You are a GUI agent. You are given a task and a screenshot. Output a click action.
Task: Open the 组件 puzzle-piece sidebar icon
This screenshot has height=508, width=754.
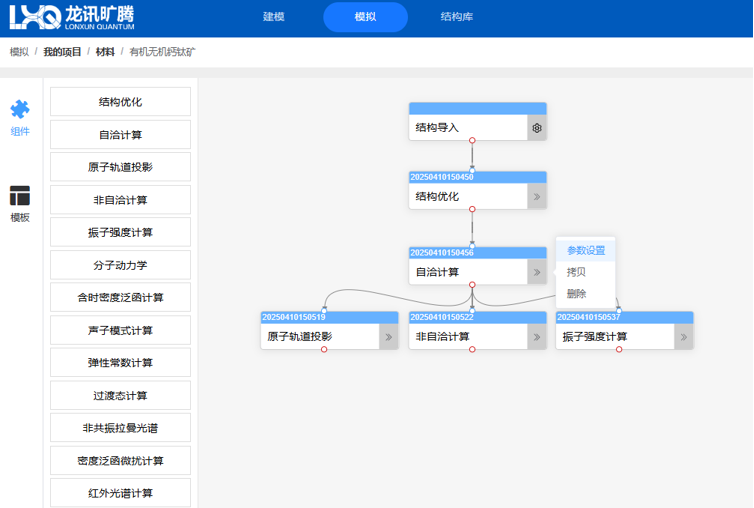20,110
